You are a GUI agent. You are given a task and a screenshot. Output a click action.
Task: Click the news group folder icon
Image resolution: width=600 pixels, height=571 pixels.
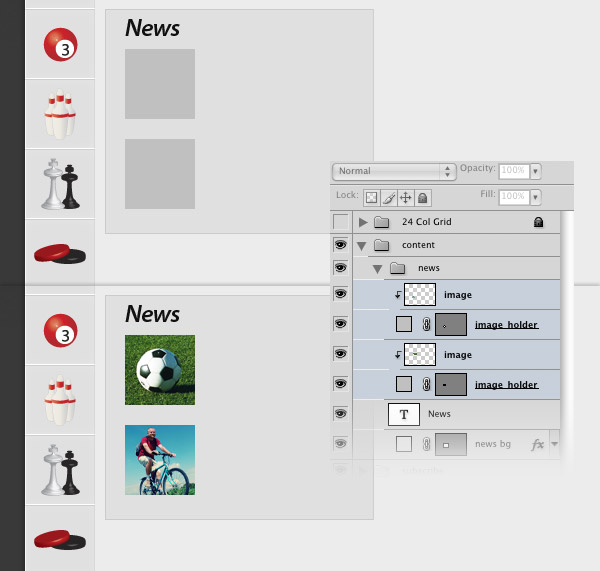click(398, 268)
